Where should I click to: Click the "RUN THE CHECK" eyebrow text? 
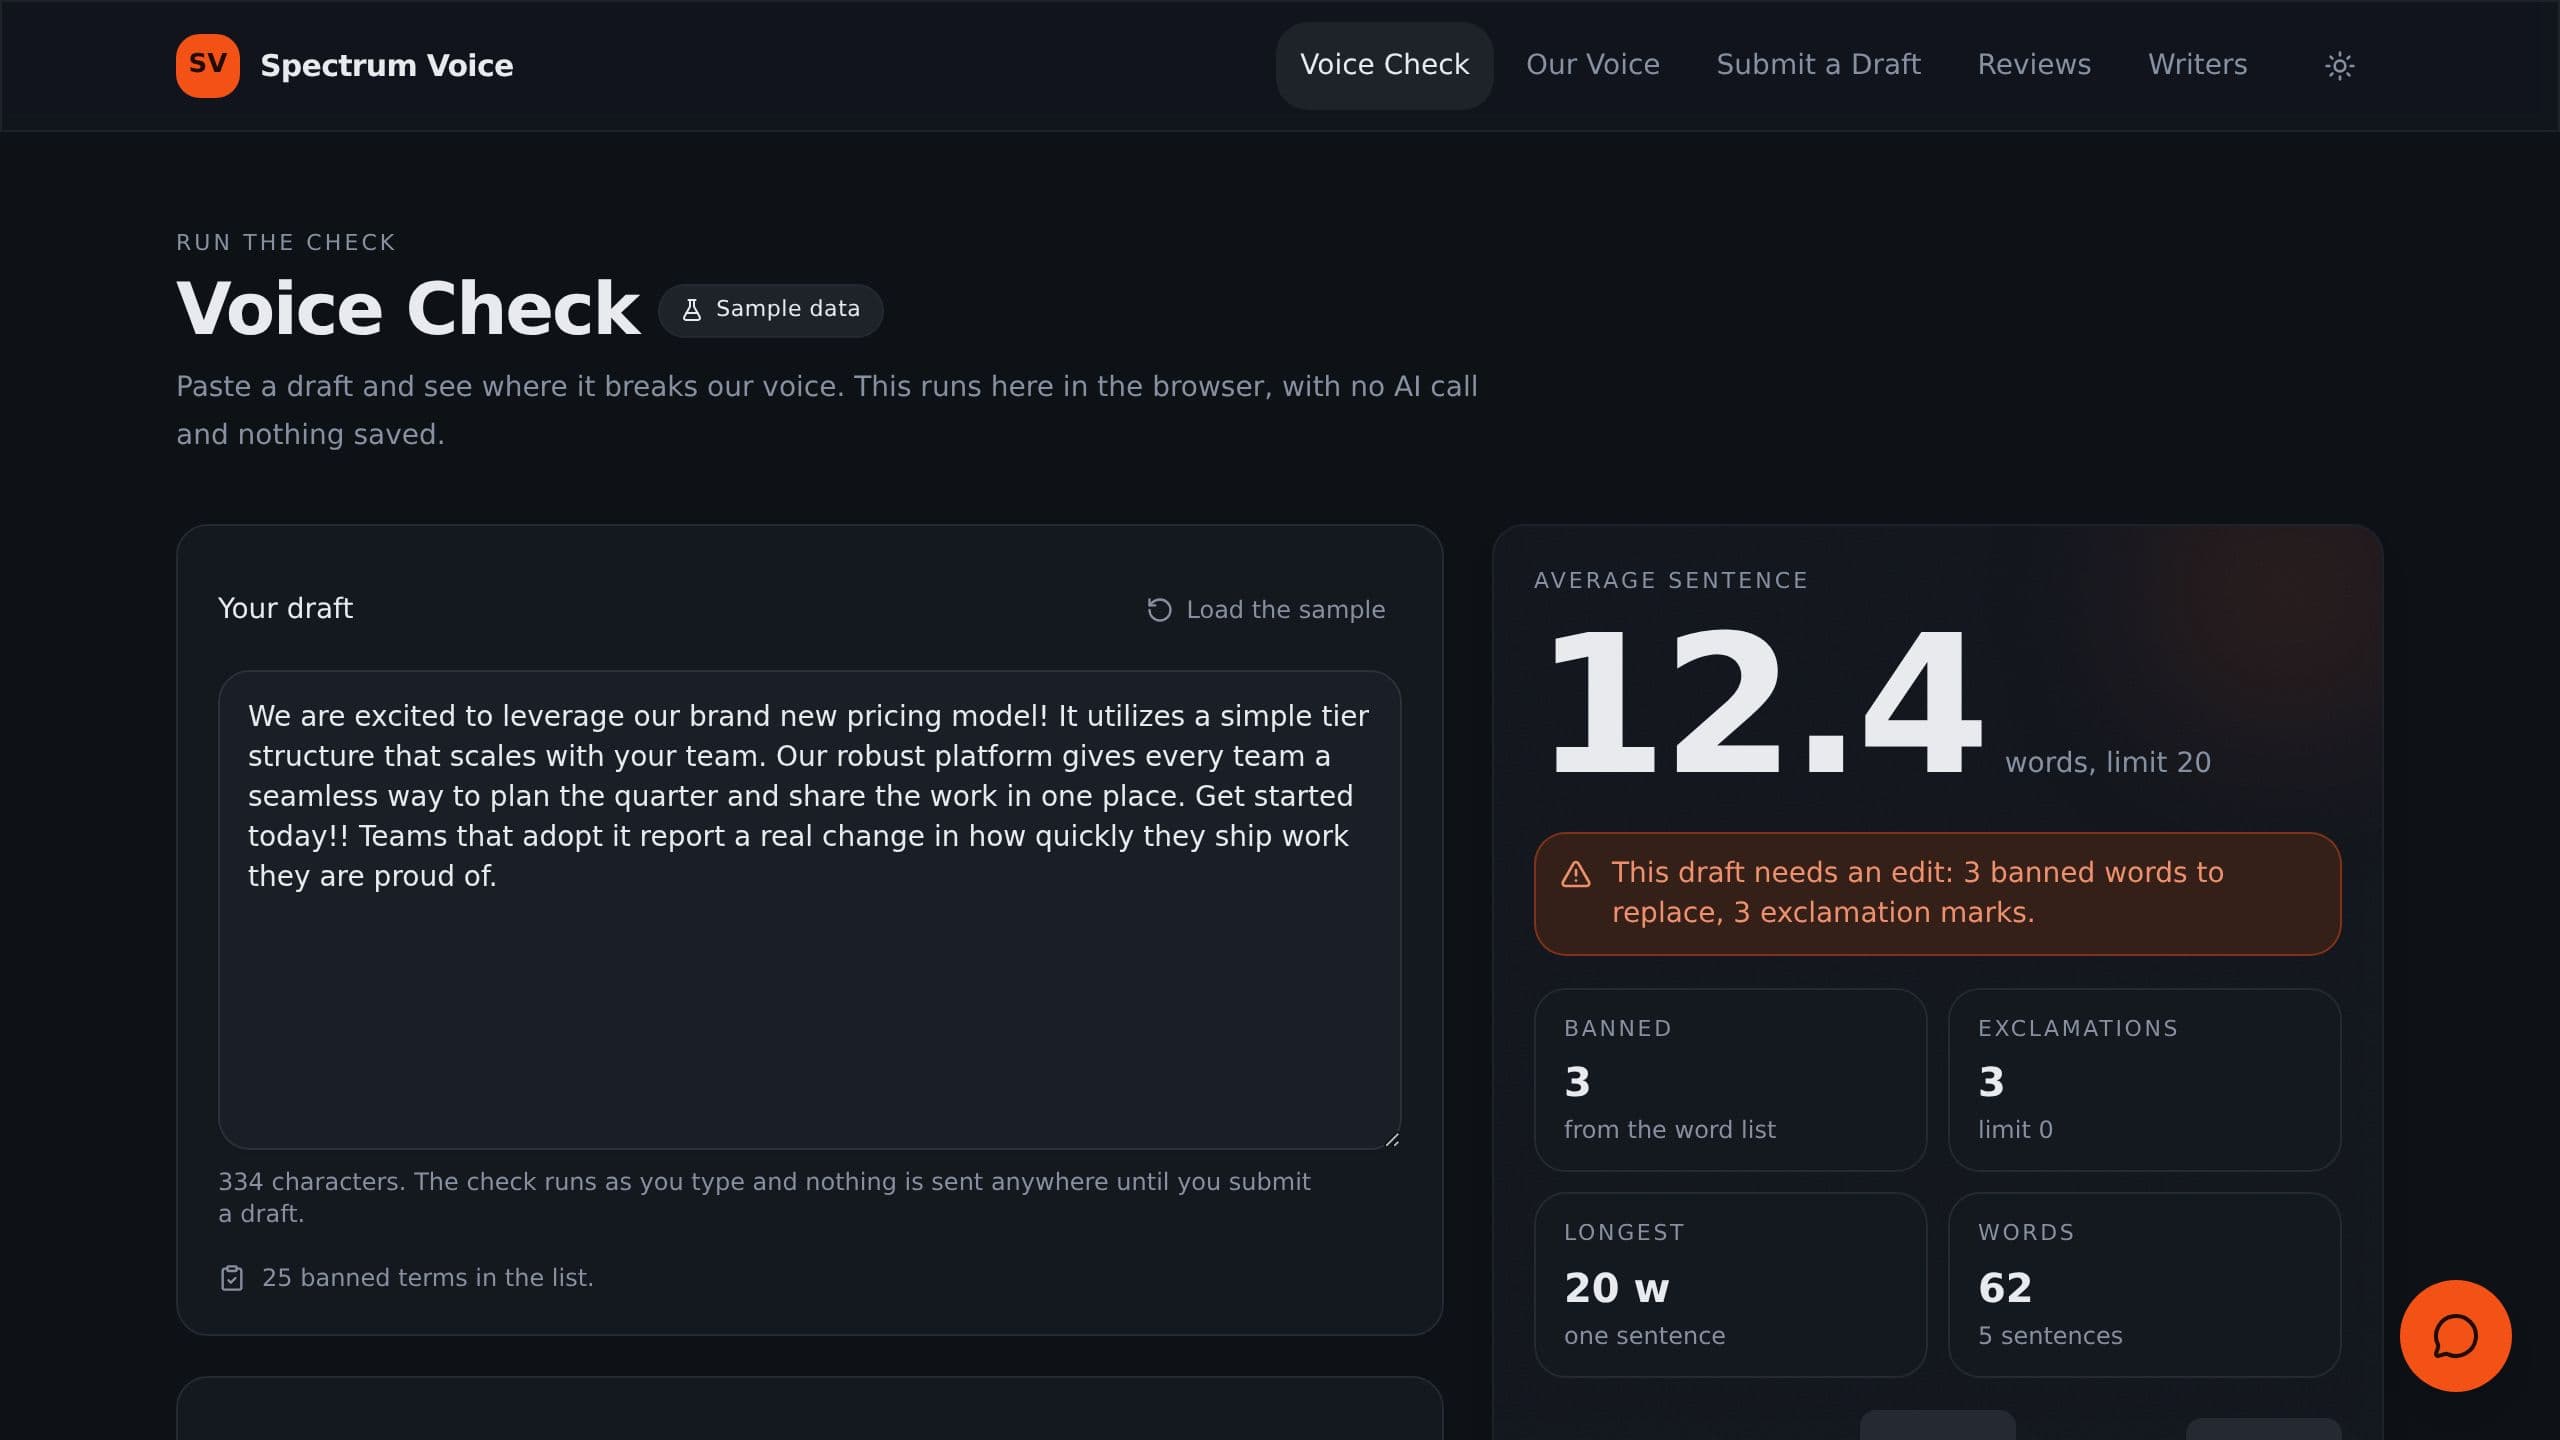[286, 243]
